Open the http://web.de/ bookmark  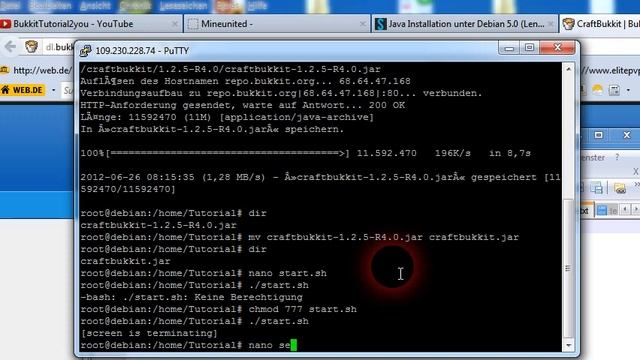[x=37, y=70]
